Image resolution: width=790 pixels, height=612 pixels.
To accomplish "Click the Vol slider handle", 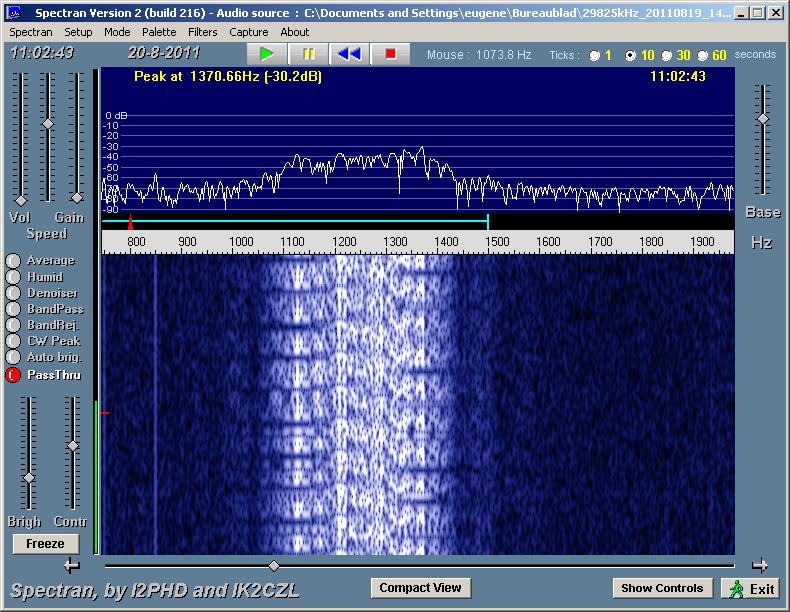I will point(20,200).
